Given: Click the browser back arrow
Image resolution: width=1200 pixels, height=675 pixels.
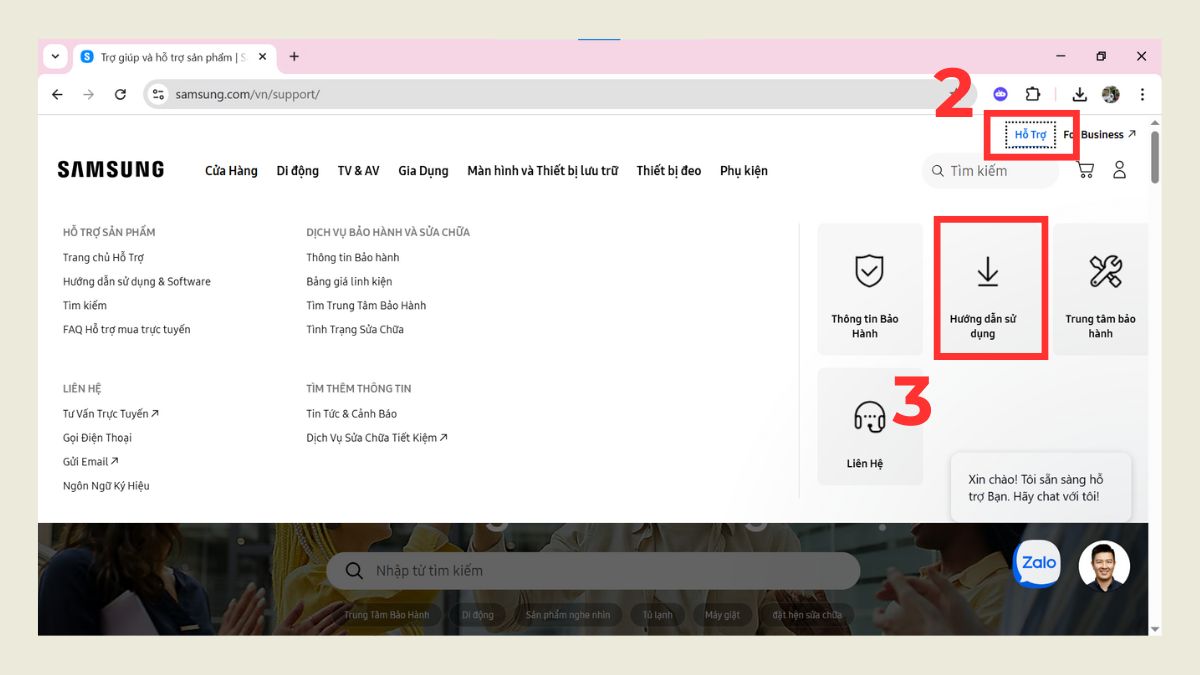Looking at the screenshot, I should click(57, 94).
